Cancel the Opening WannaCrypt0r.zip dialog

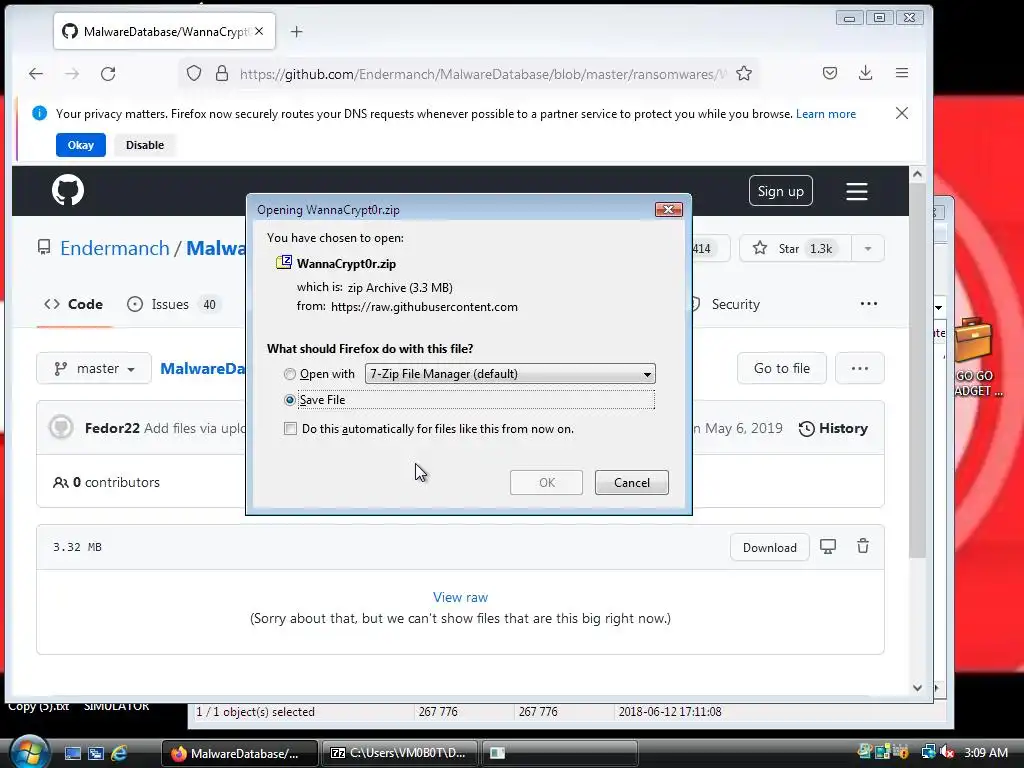click(x=632, y=483)
